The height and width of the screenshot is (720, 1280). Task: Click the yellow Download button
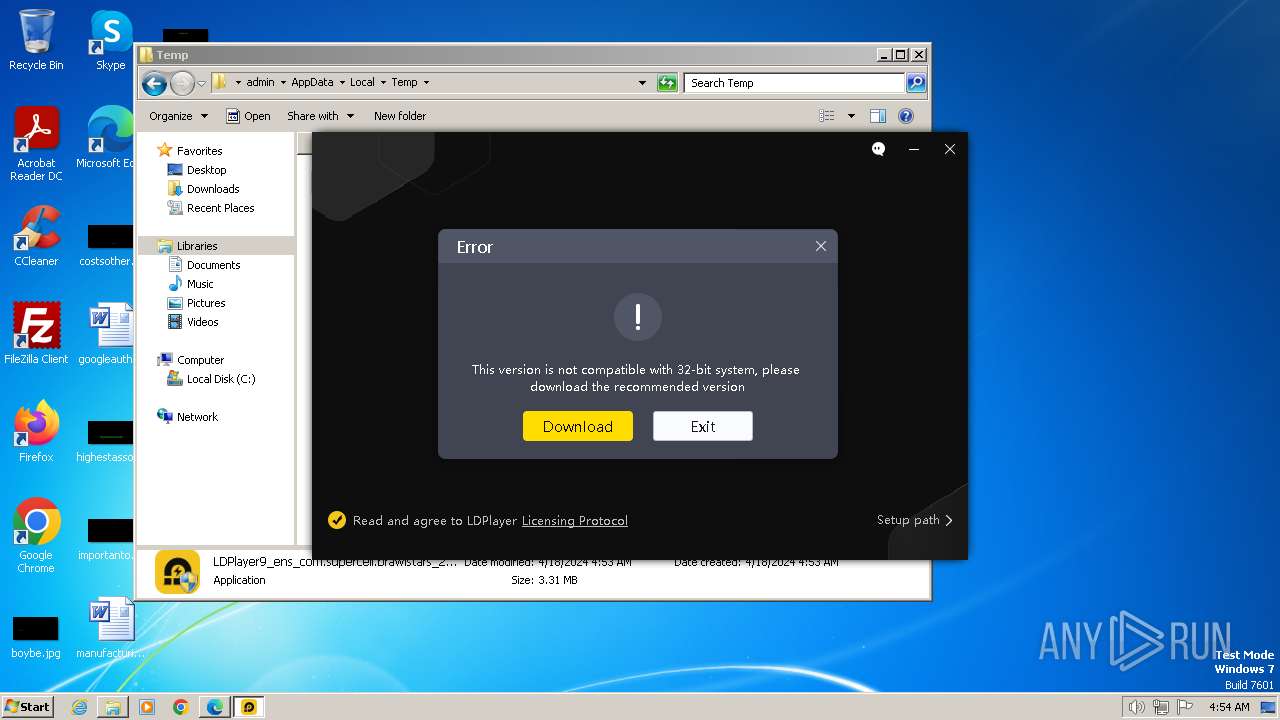point(577,426)
